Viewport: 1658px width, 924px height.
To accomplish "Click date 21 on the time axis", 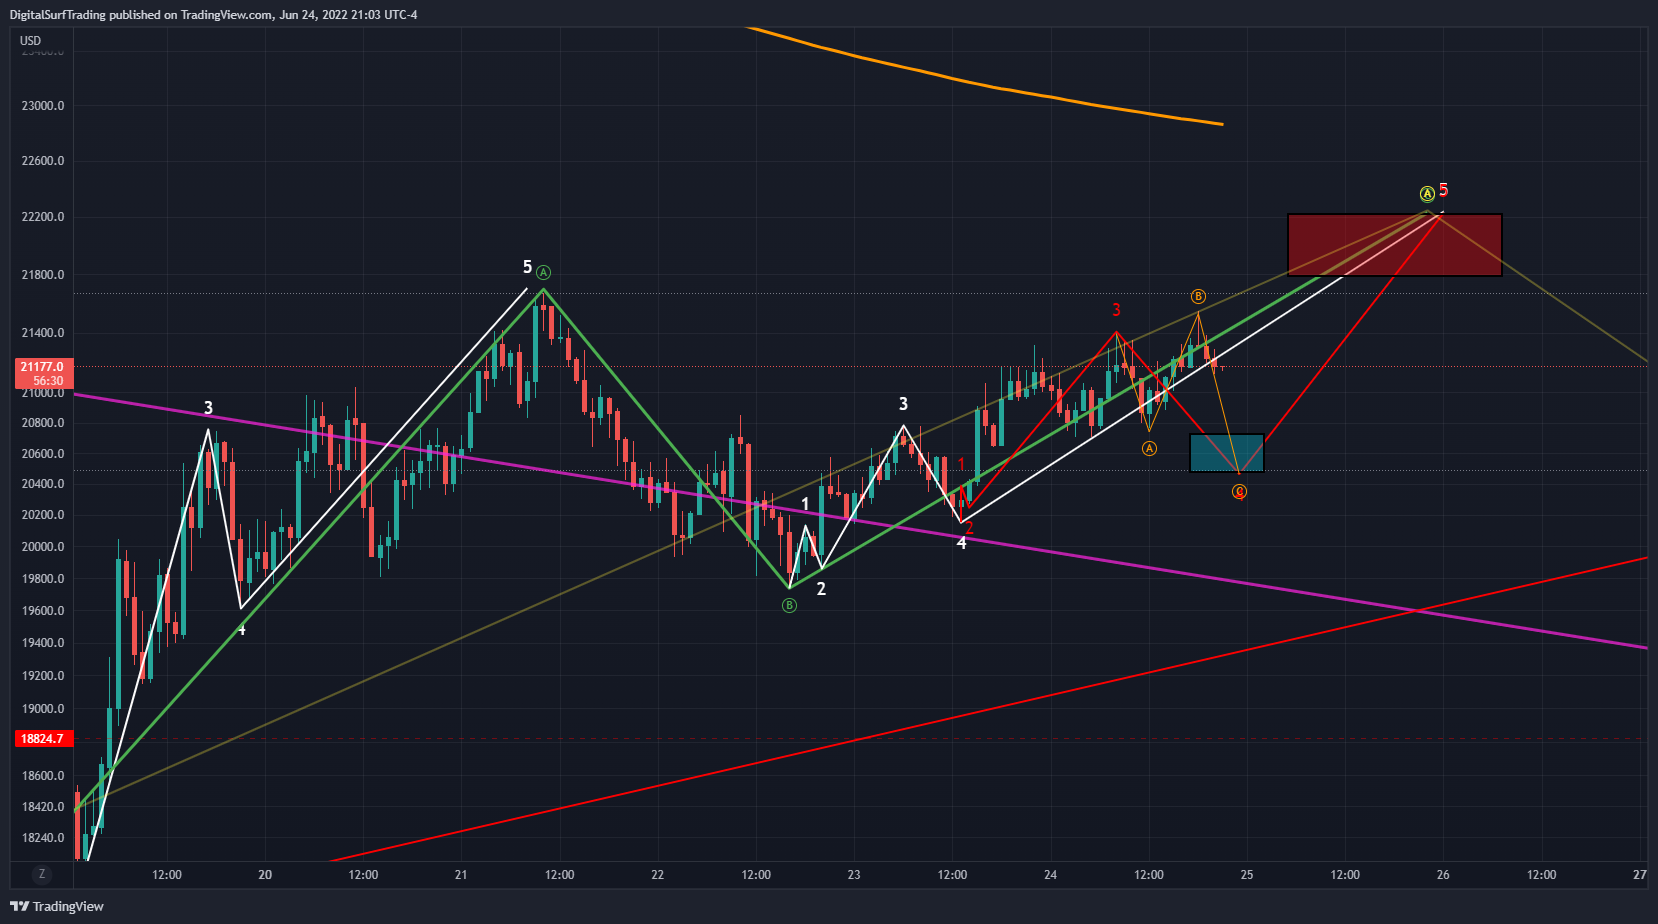I will 461,875.
